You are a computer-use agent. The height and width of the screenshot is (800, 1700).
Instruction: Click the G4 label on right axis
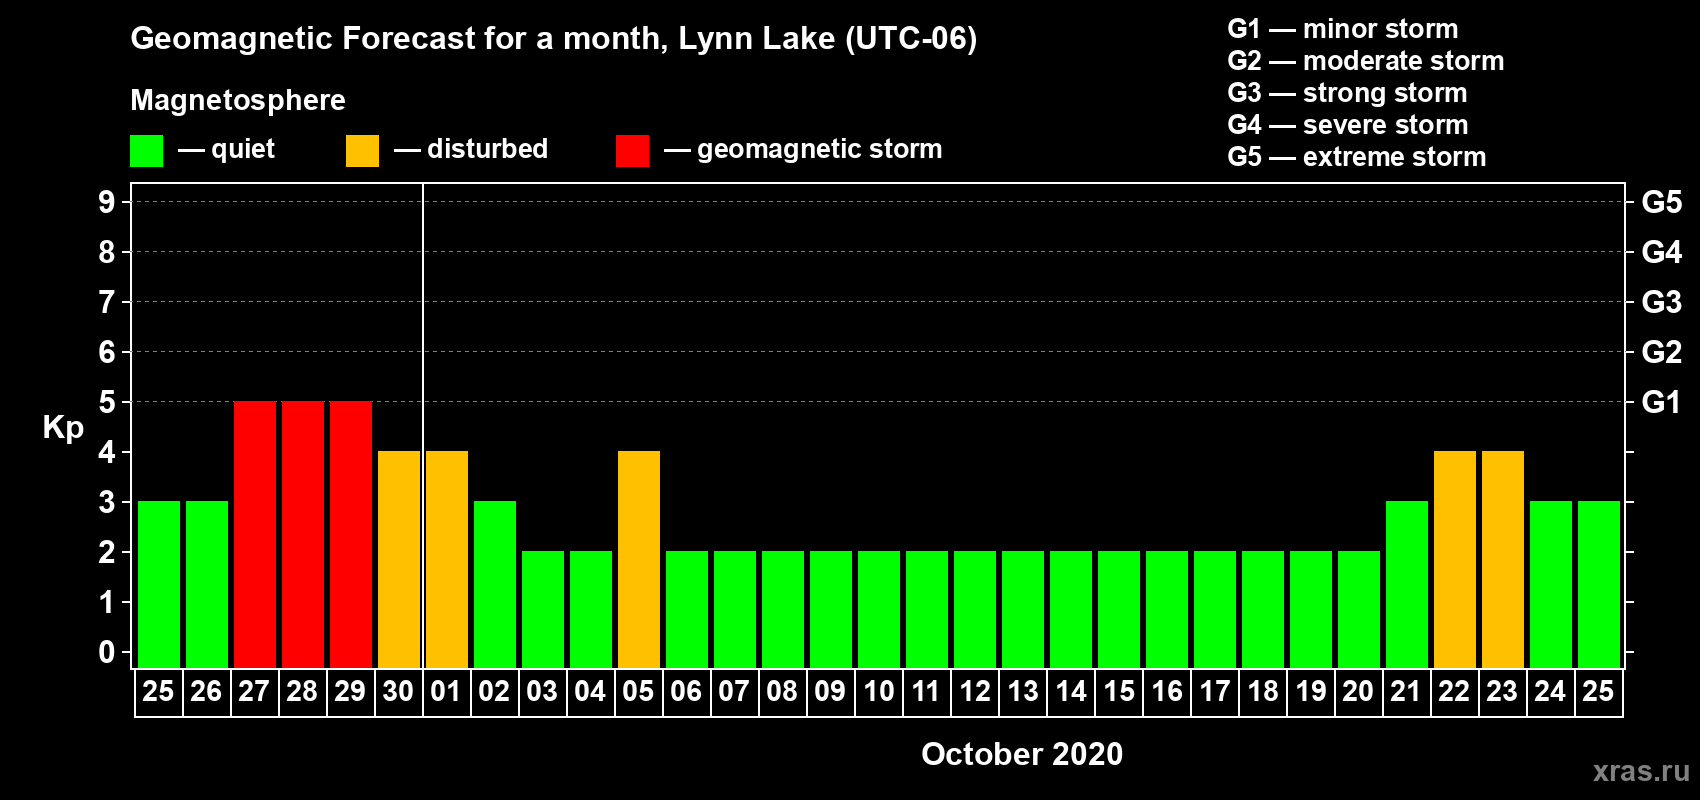coord(1662,252)
